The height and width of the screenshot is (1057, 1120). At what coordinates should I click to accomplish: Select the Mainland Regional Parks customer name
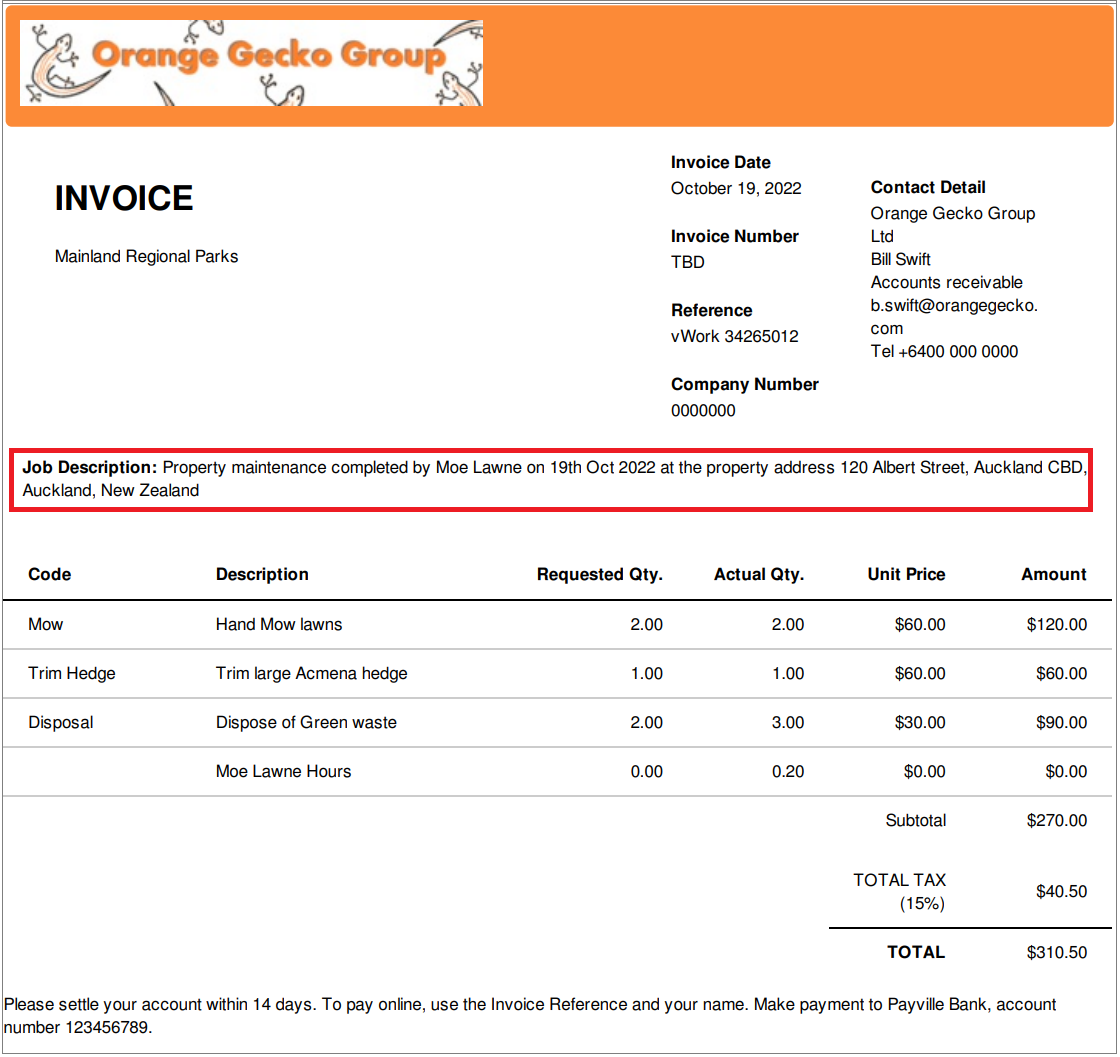(146, 256)
